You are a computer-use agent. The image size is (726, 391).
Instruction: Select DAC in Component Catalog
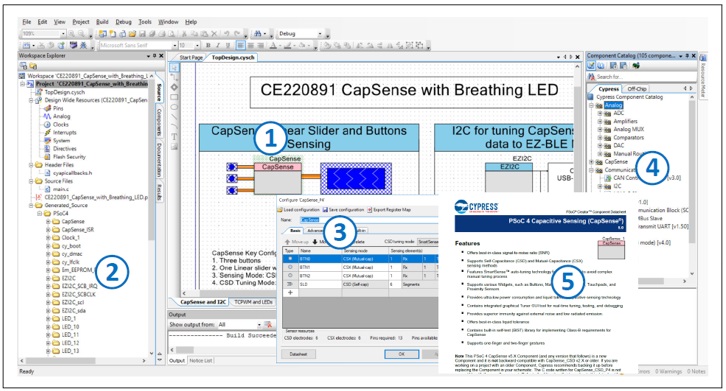coord(619,145)
